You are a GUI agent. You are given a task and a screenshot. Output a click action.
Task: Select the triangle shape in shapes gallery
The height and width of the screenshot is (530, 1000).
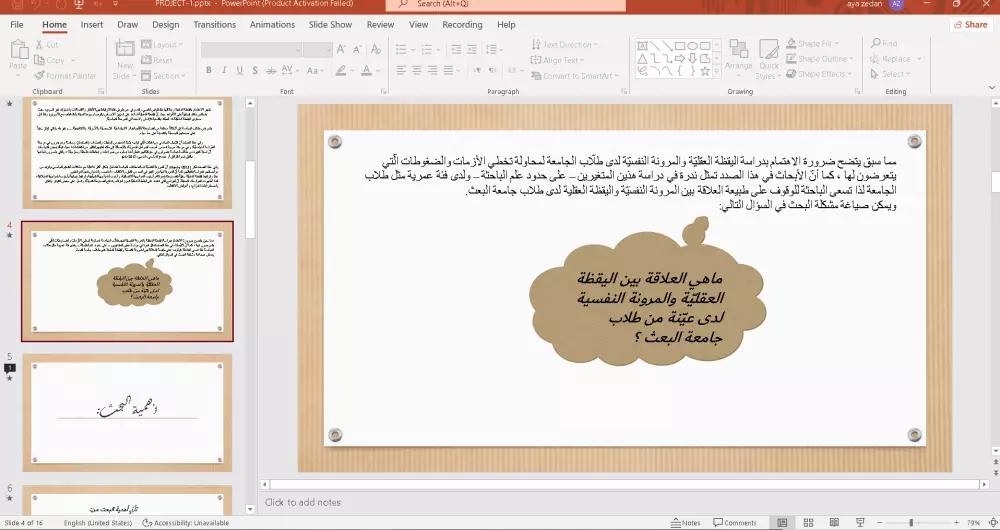[642, 59]
